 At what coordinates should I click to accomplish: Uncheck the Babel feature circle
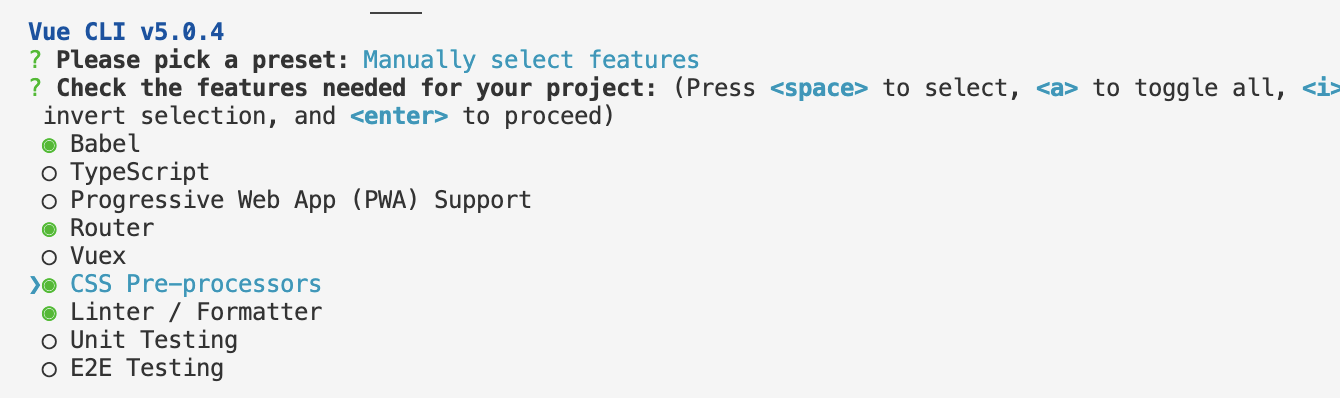pyautogui.click(x=49, y=145)
